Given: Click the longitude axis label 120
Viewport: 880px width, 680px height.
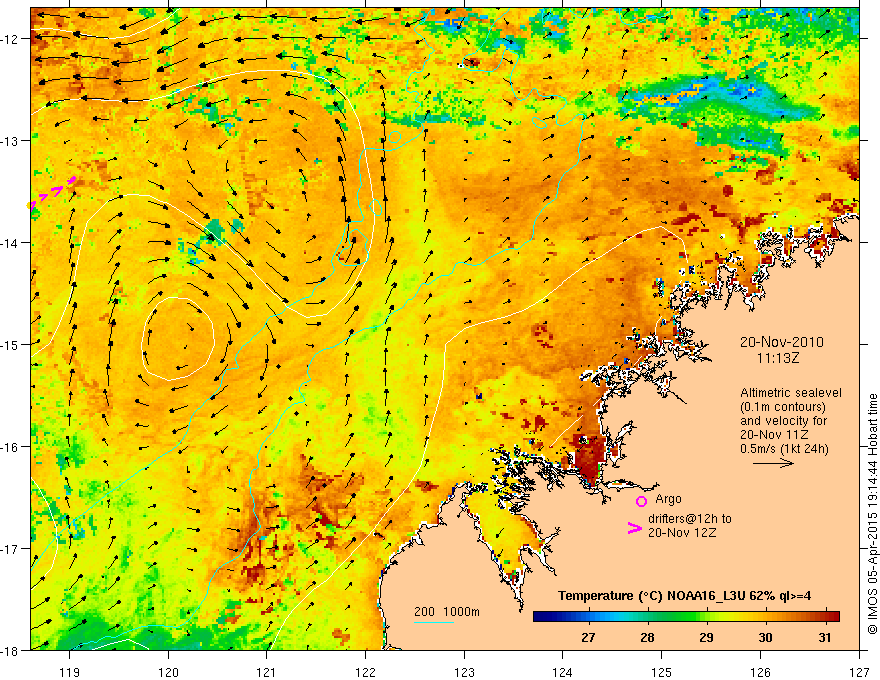Looking at the screenshot, I should [168, 672].
